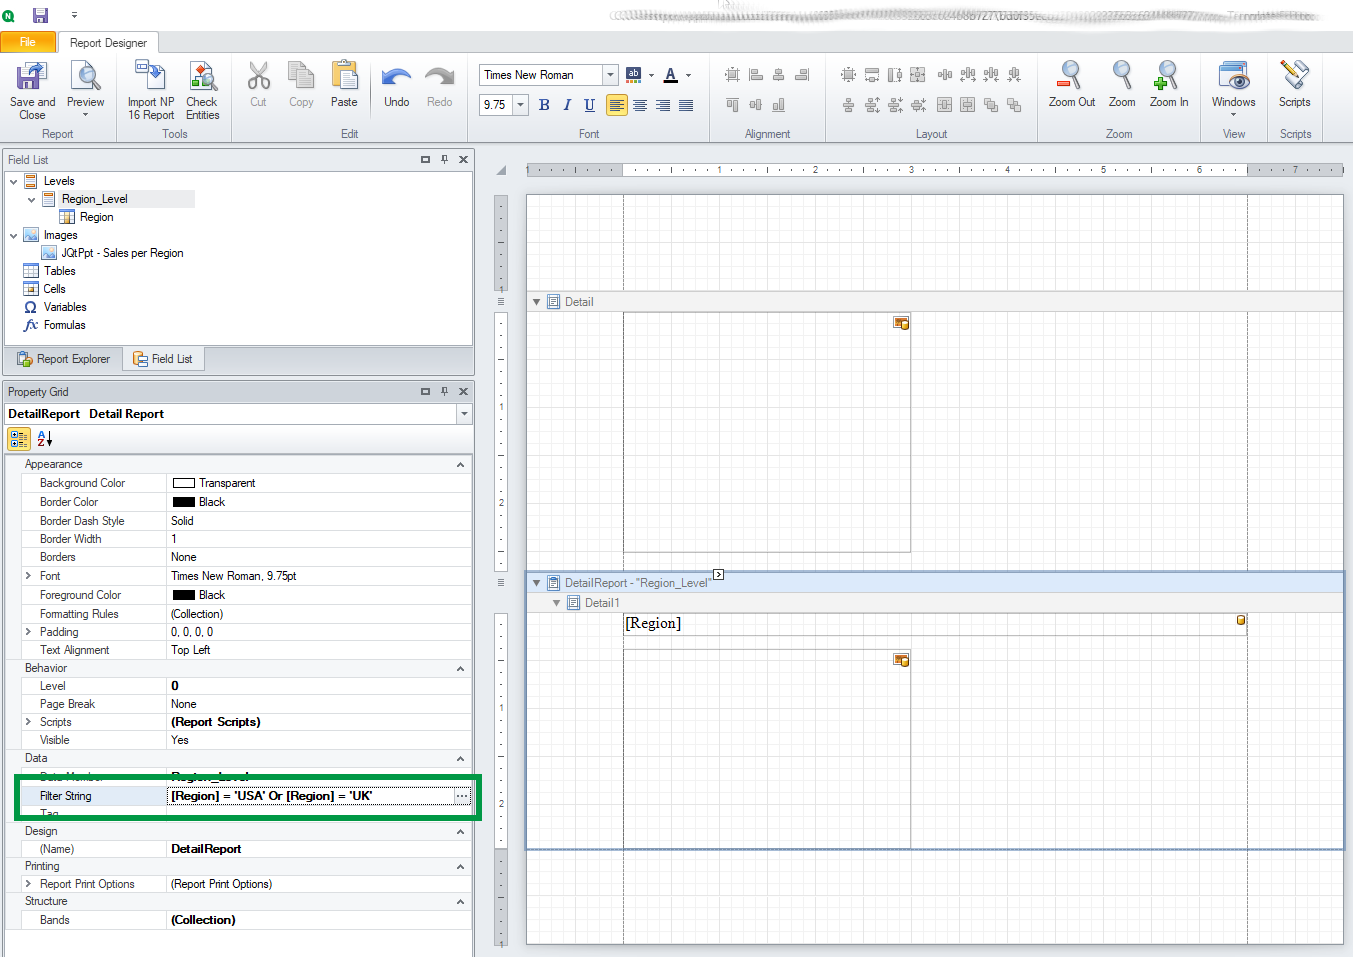Open the Windows view menu

coord(1234,88)
